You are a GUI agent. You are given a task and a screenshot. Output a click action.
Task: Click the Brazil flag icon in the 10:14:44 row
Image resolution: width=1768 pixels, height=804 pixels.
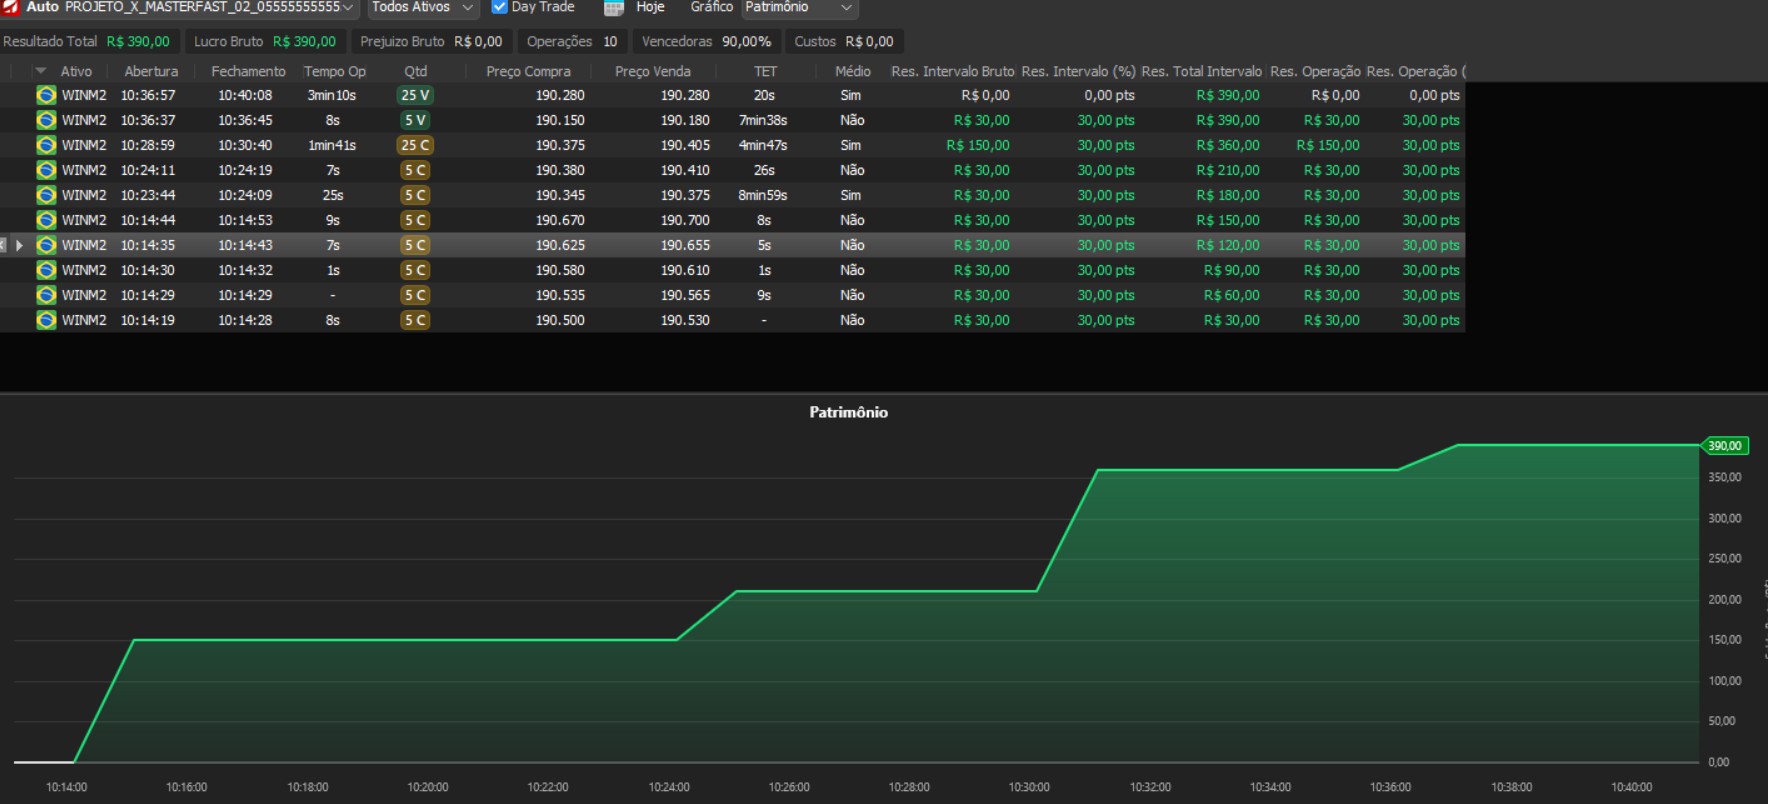(x=46, y=220)
